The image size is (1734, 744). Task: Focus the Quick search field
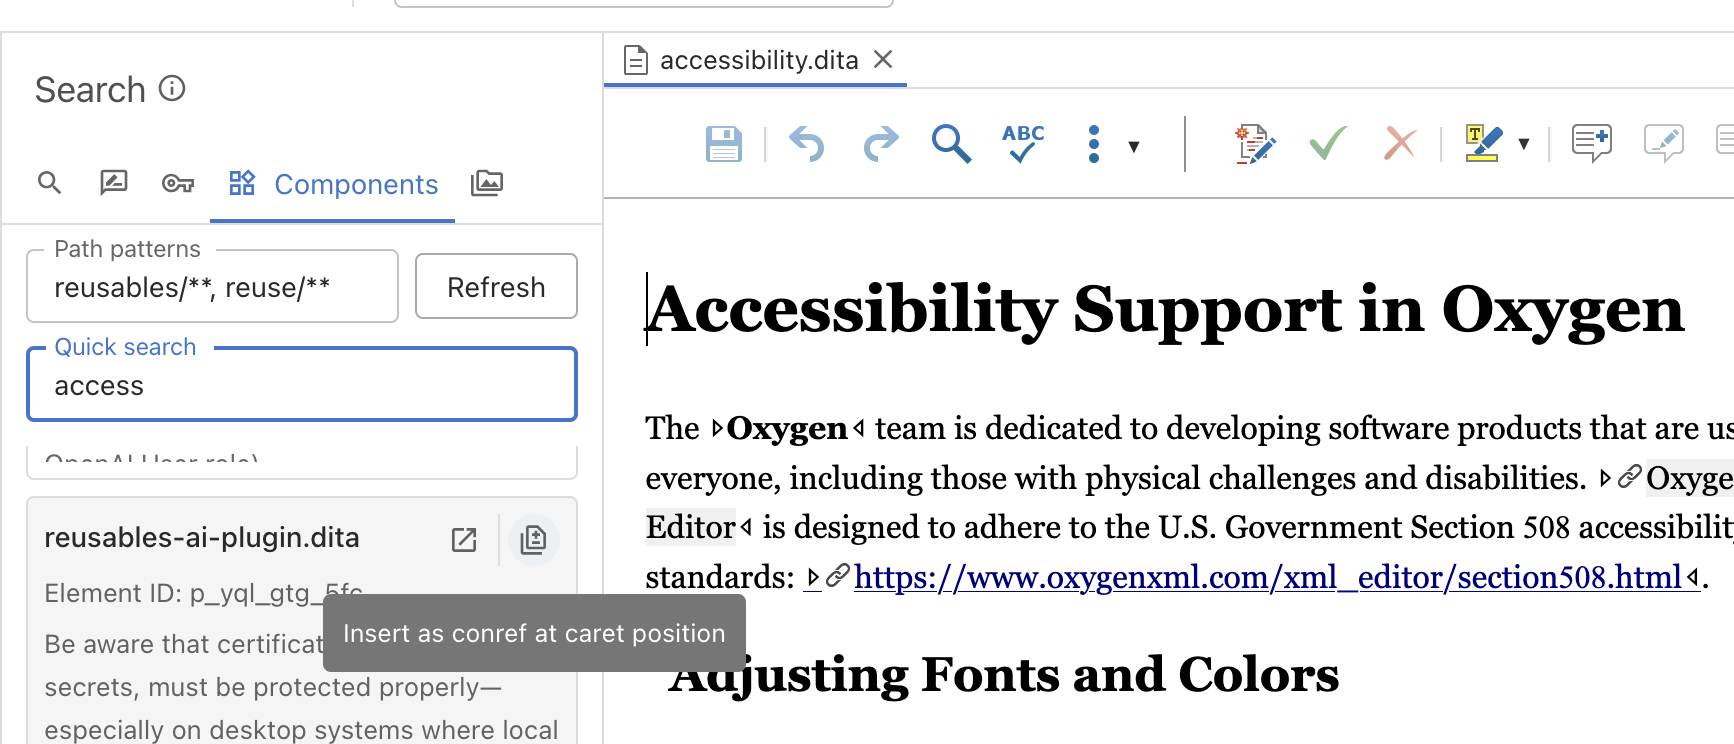pos(302,386)
